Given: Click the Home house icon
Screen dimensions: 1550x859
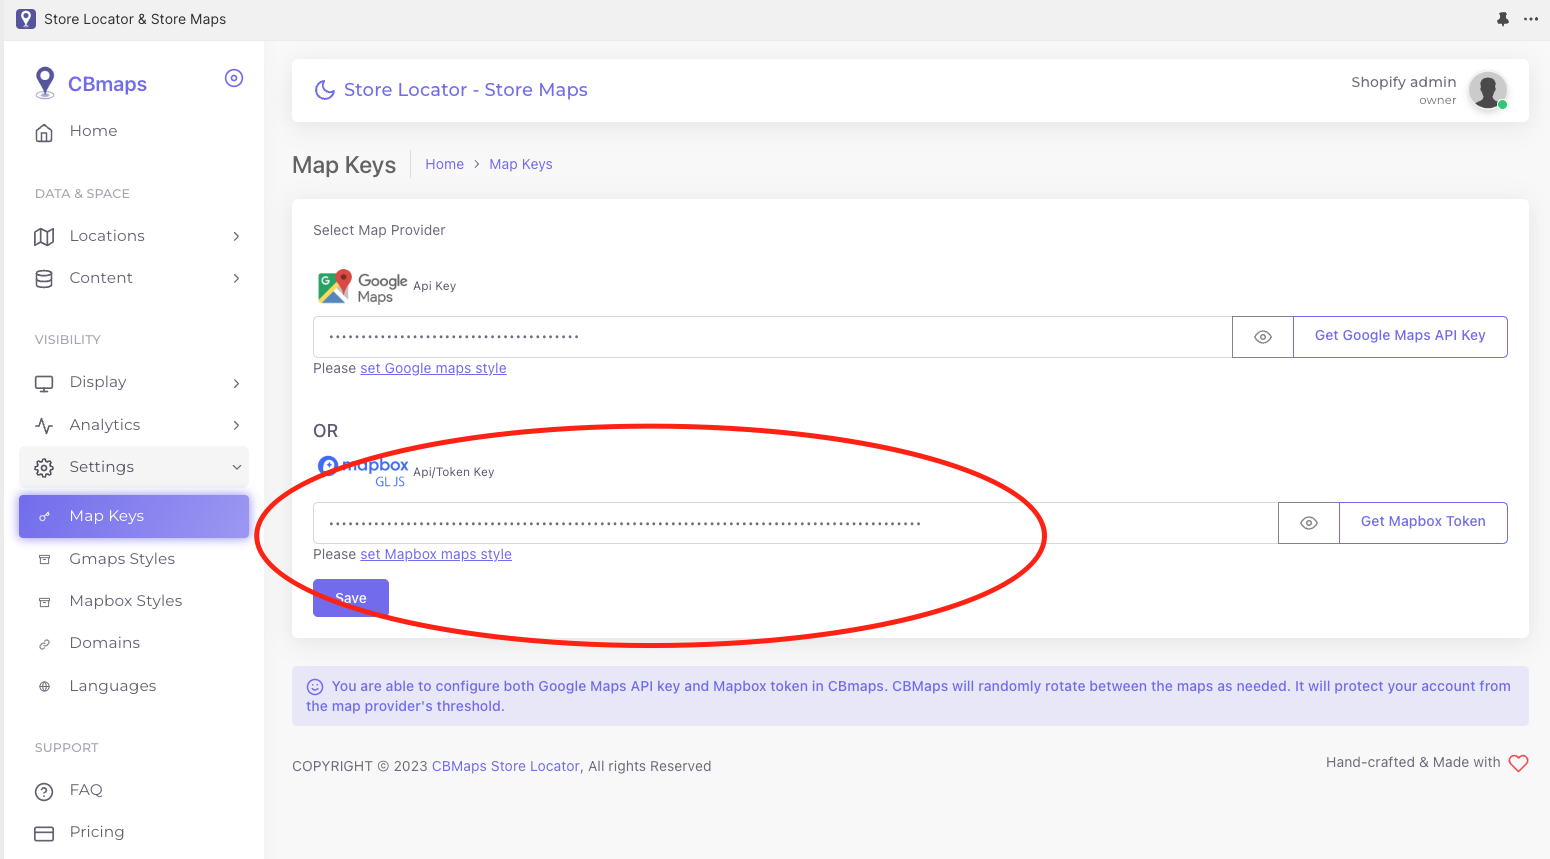Looking at the screenshot, I should 44,132.
